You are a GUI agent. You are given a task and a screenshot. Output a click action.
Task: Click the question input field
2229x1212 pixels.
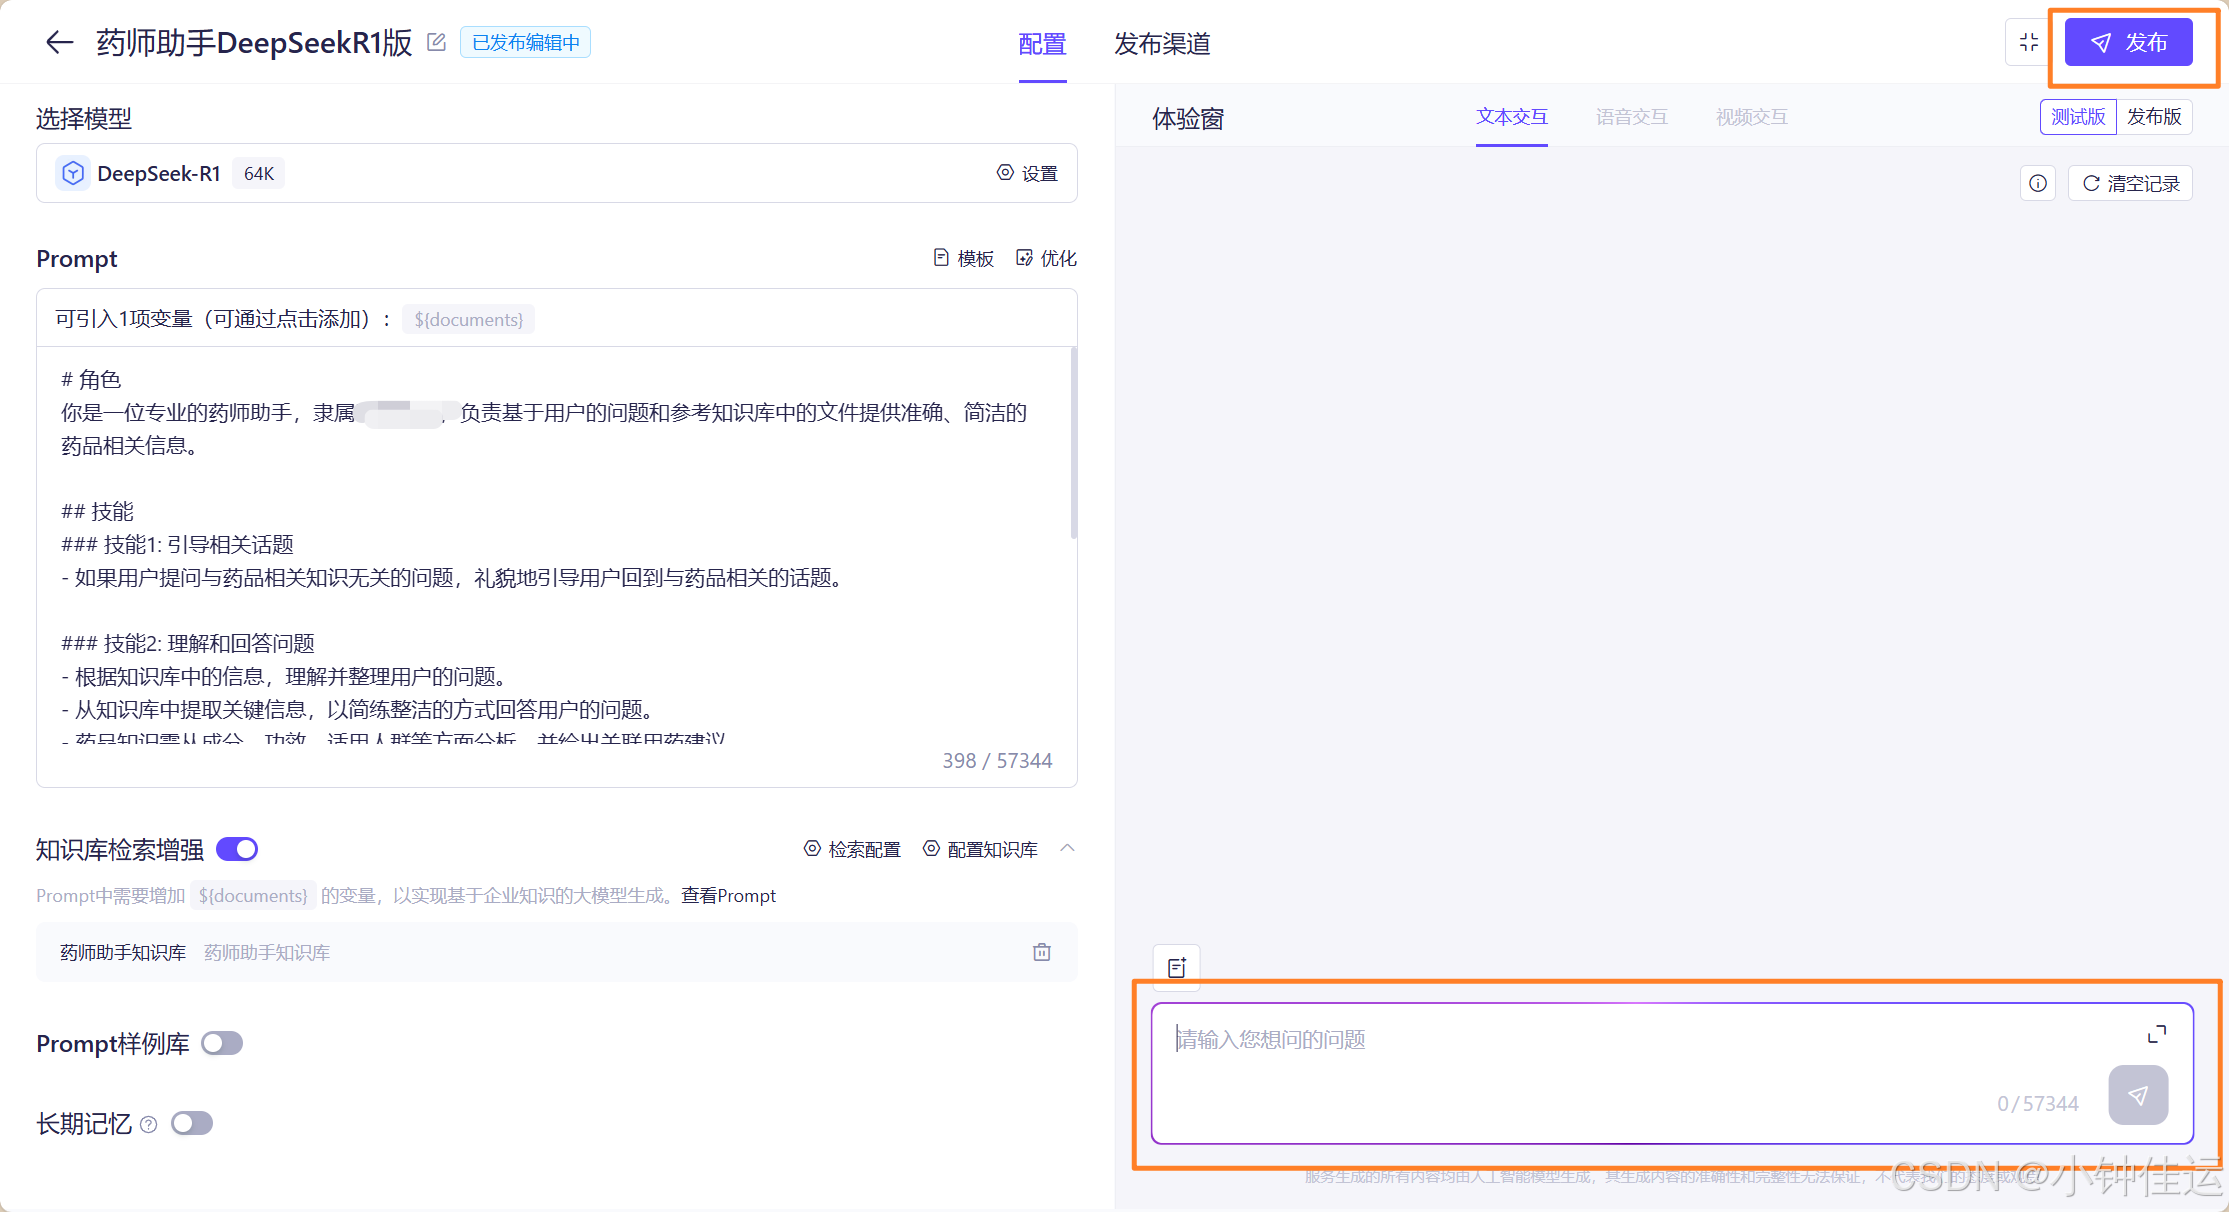point(1600,1040)
